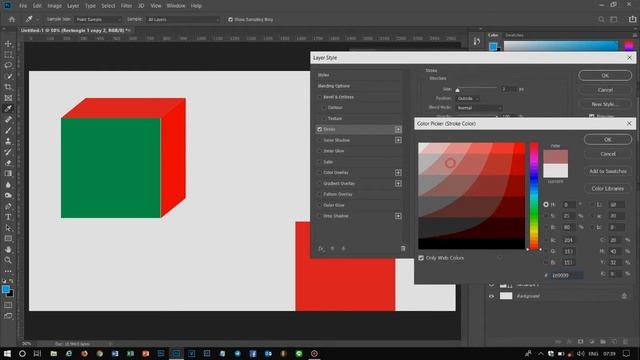Toggle Only Web Colors checkbox
The width and height of the screenshot is (640, 360).
[x=421, y=258]
